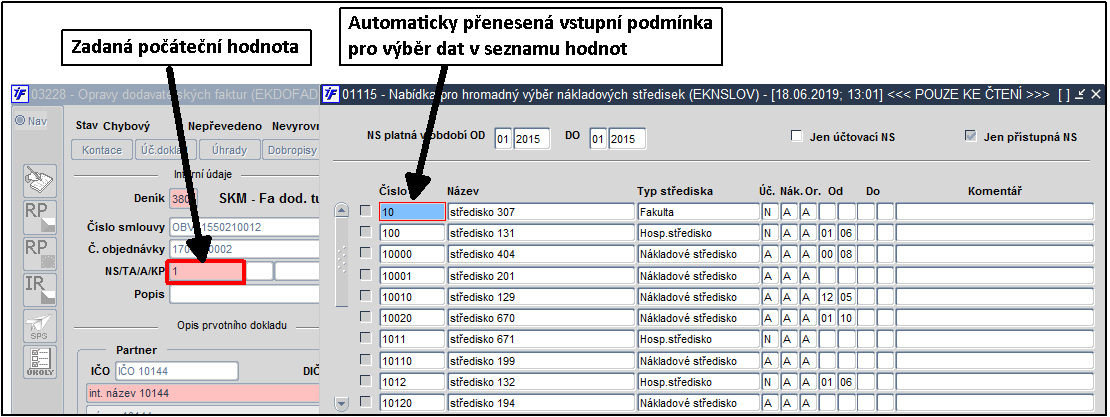Open the ÚKOLY tasks checklist icon
The image size is (1110, 417).
click(40, 362)
